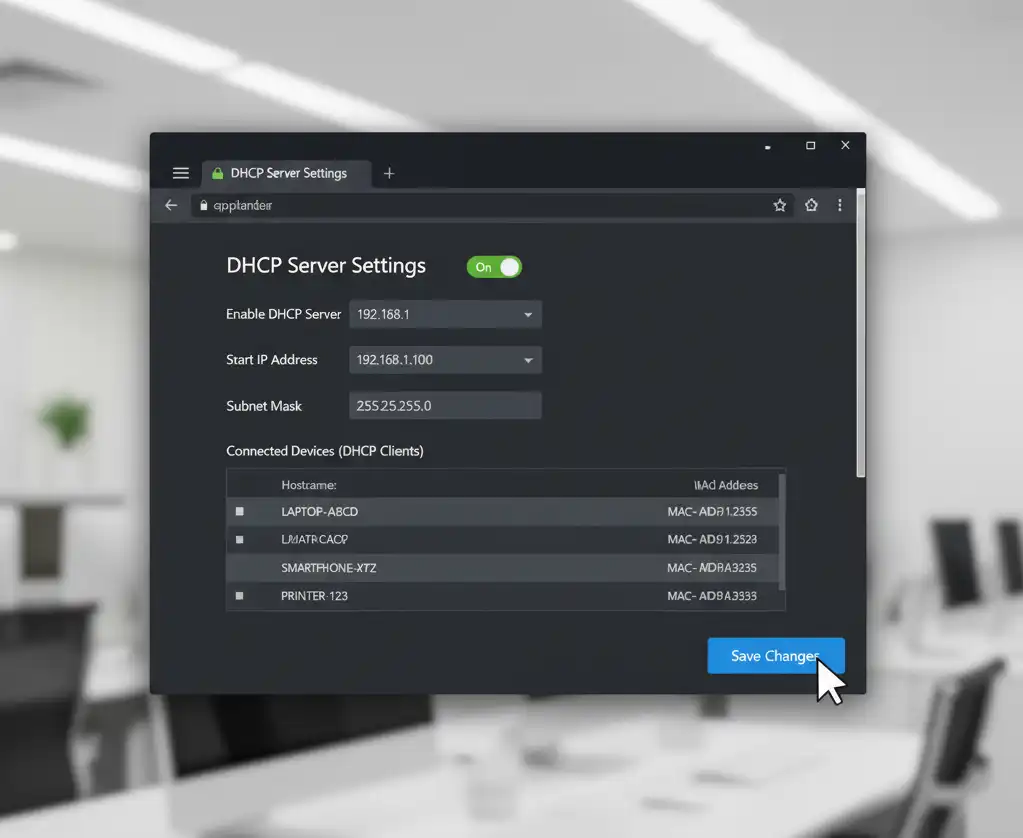Viewport: 1023px width, 838px height.
Task: Open a new tab with plus icon
Action: [x=389, y=173]
